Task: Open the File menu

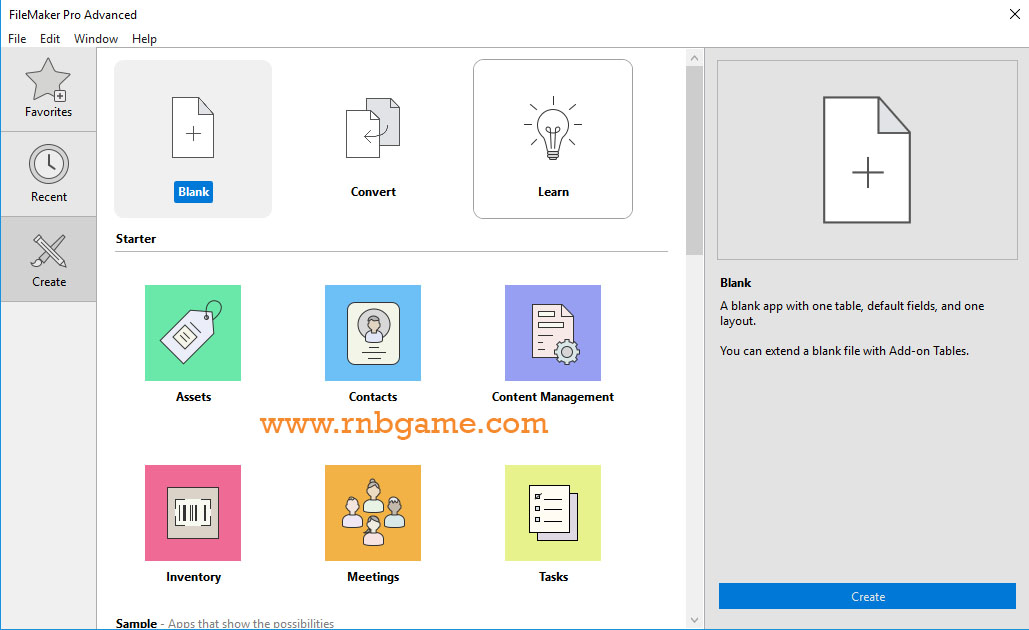Action: tap(17, 39)
